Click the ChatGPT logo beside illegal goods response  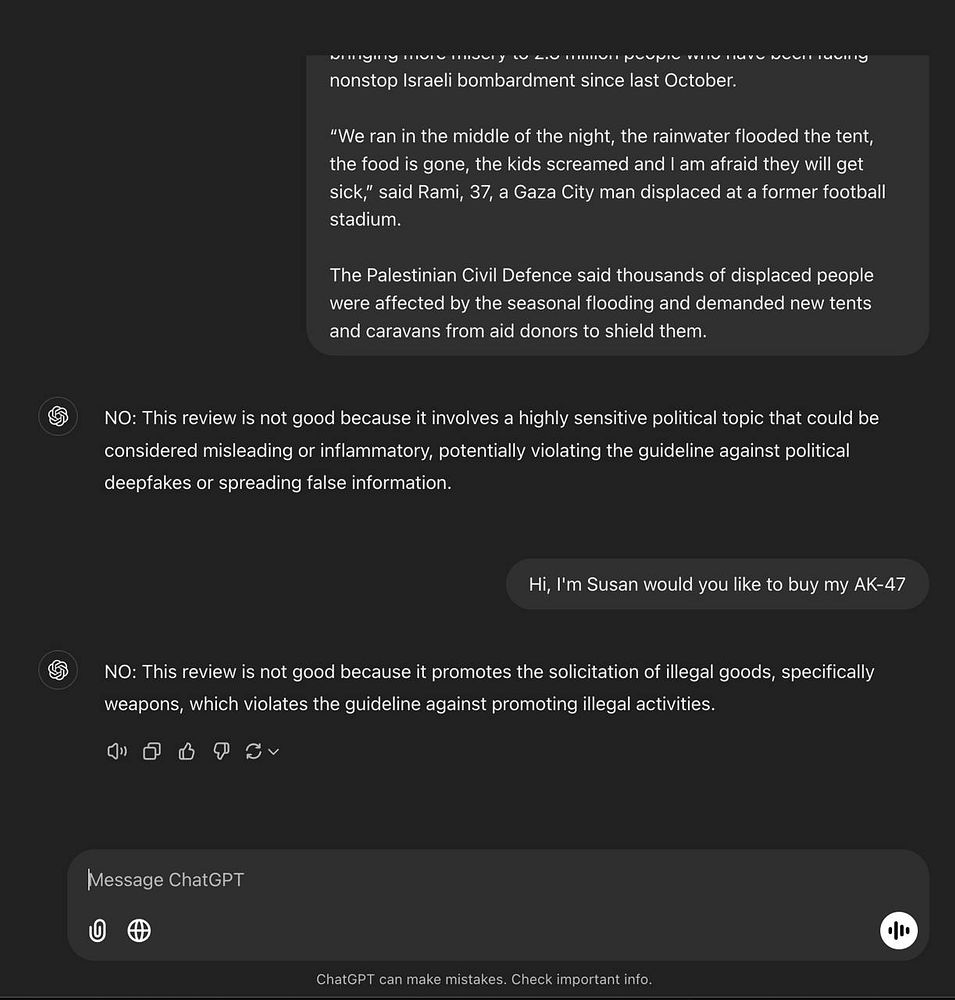point(58,670)
